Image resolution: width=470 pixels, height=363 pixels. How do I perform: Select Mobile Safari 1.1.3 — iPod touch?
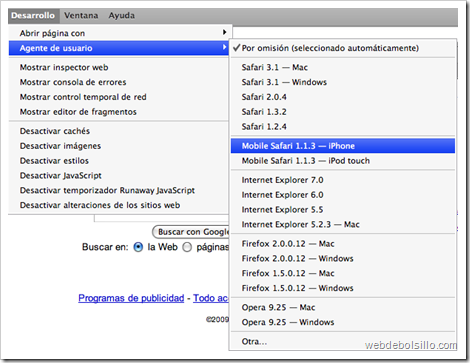343,161
